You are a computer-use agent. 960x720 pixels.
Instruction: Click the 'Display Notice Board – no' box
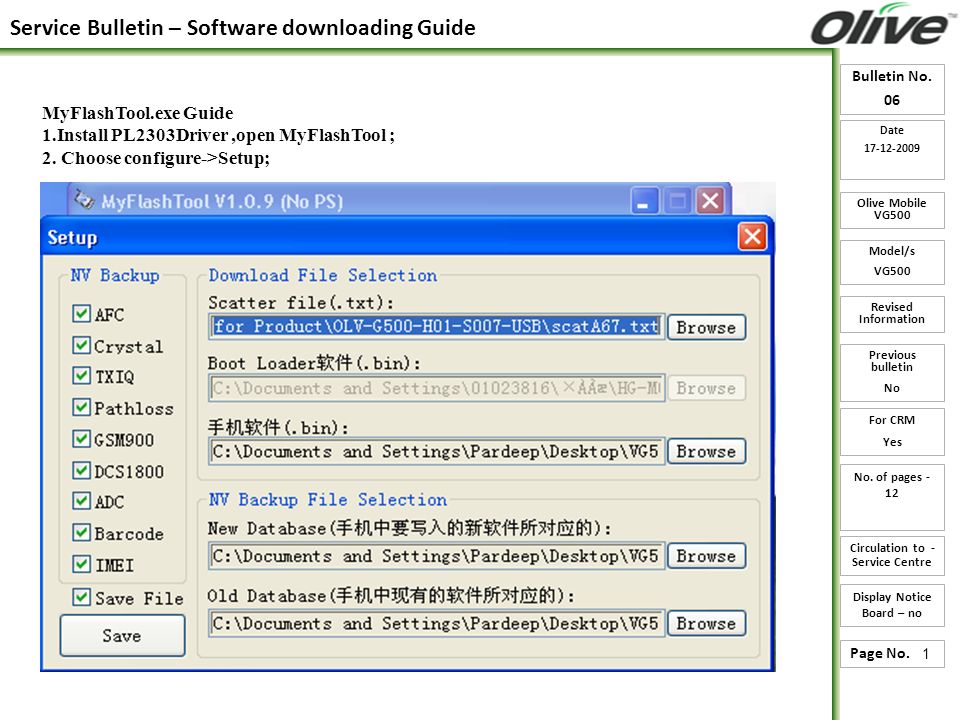click(892, 605)
